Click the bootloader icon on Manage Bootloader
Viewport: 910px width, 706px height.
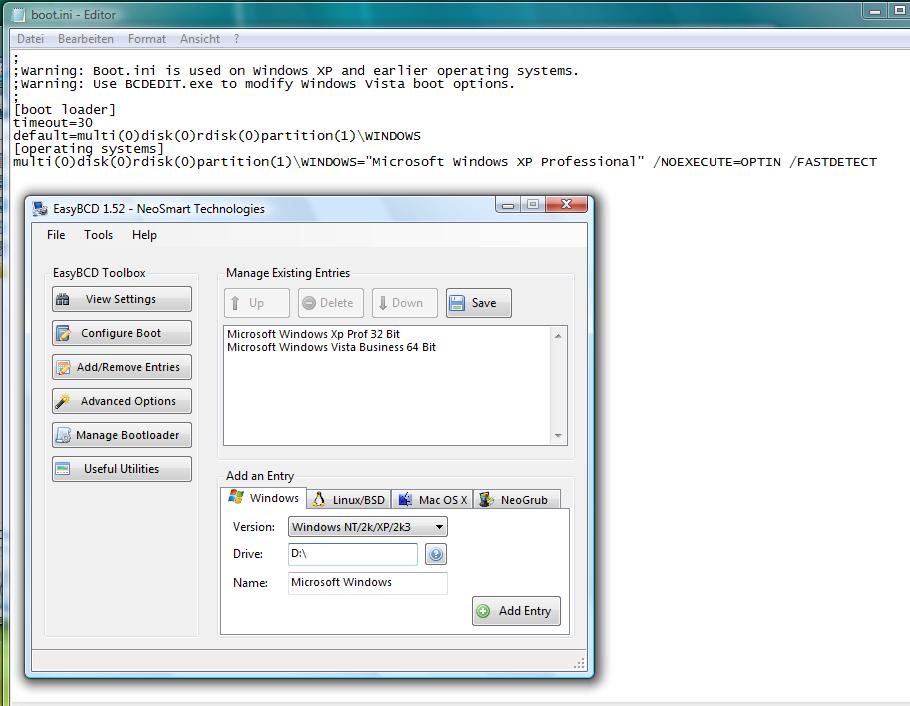coord(63,435)
